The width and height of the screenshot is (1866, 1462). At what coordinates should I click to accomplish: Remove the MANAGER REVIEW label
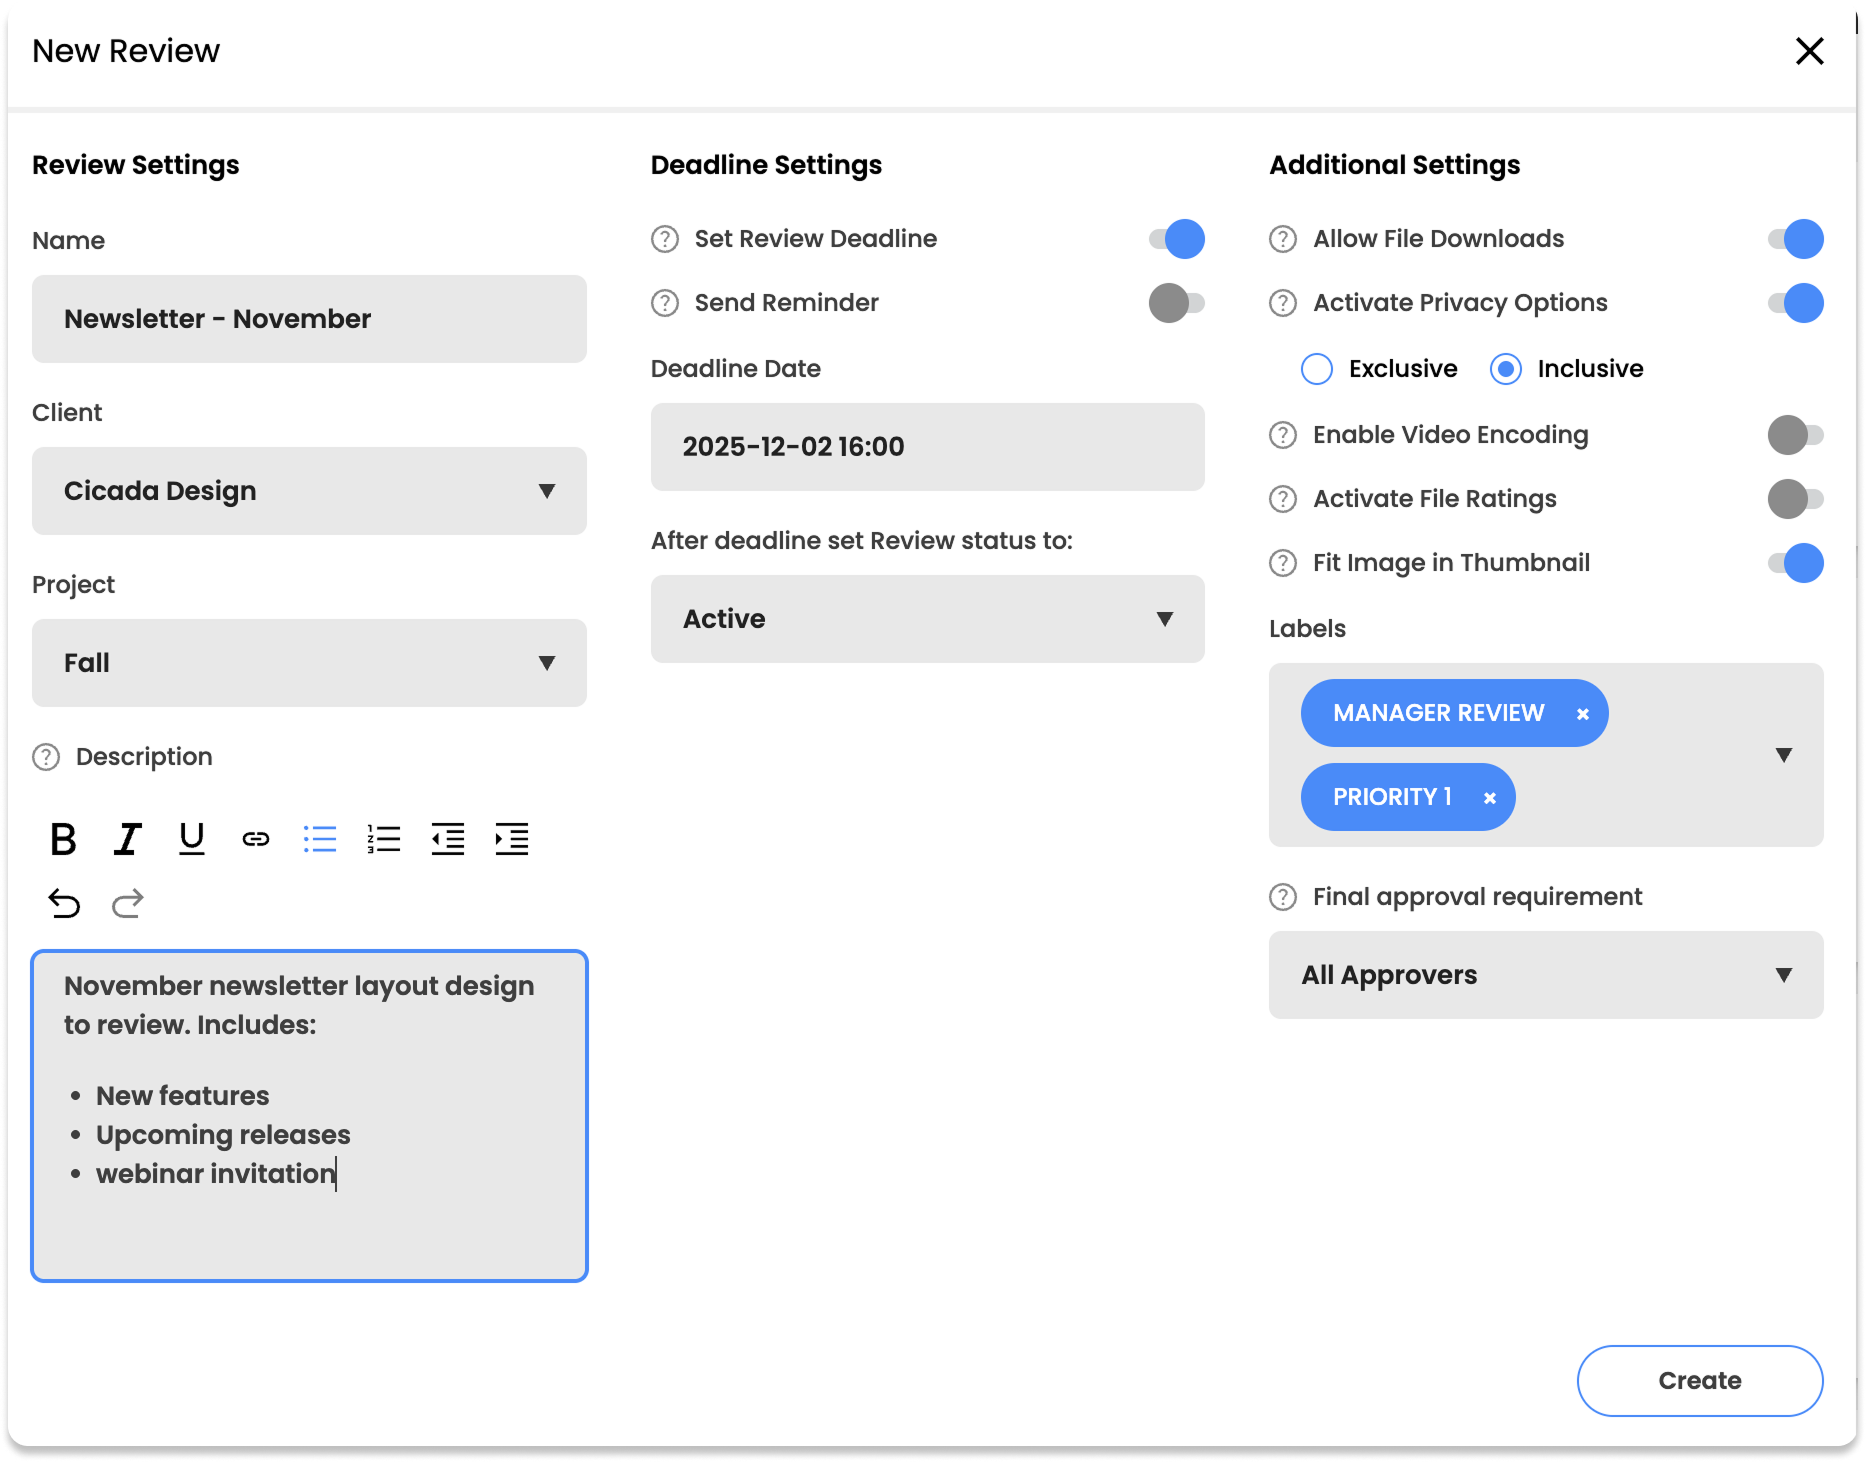tap(1582, 714)
